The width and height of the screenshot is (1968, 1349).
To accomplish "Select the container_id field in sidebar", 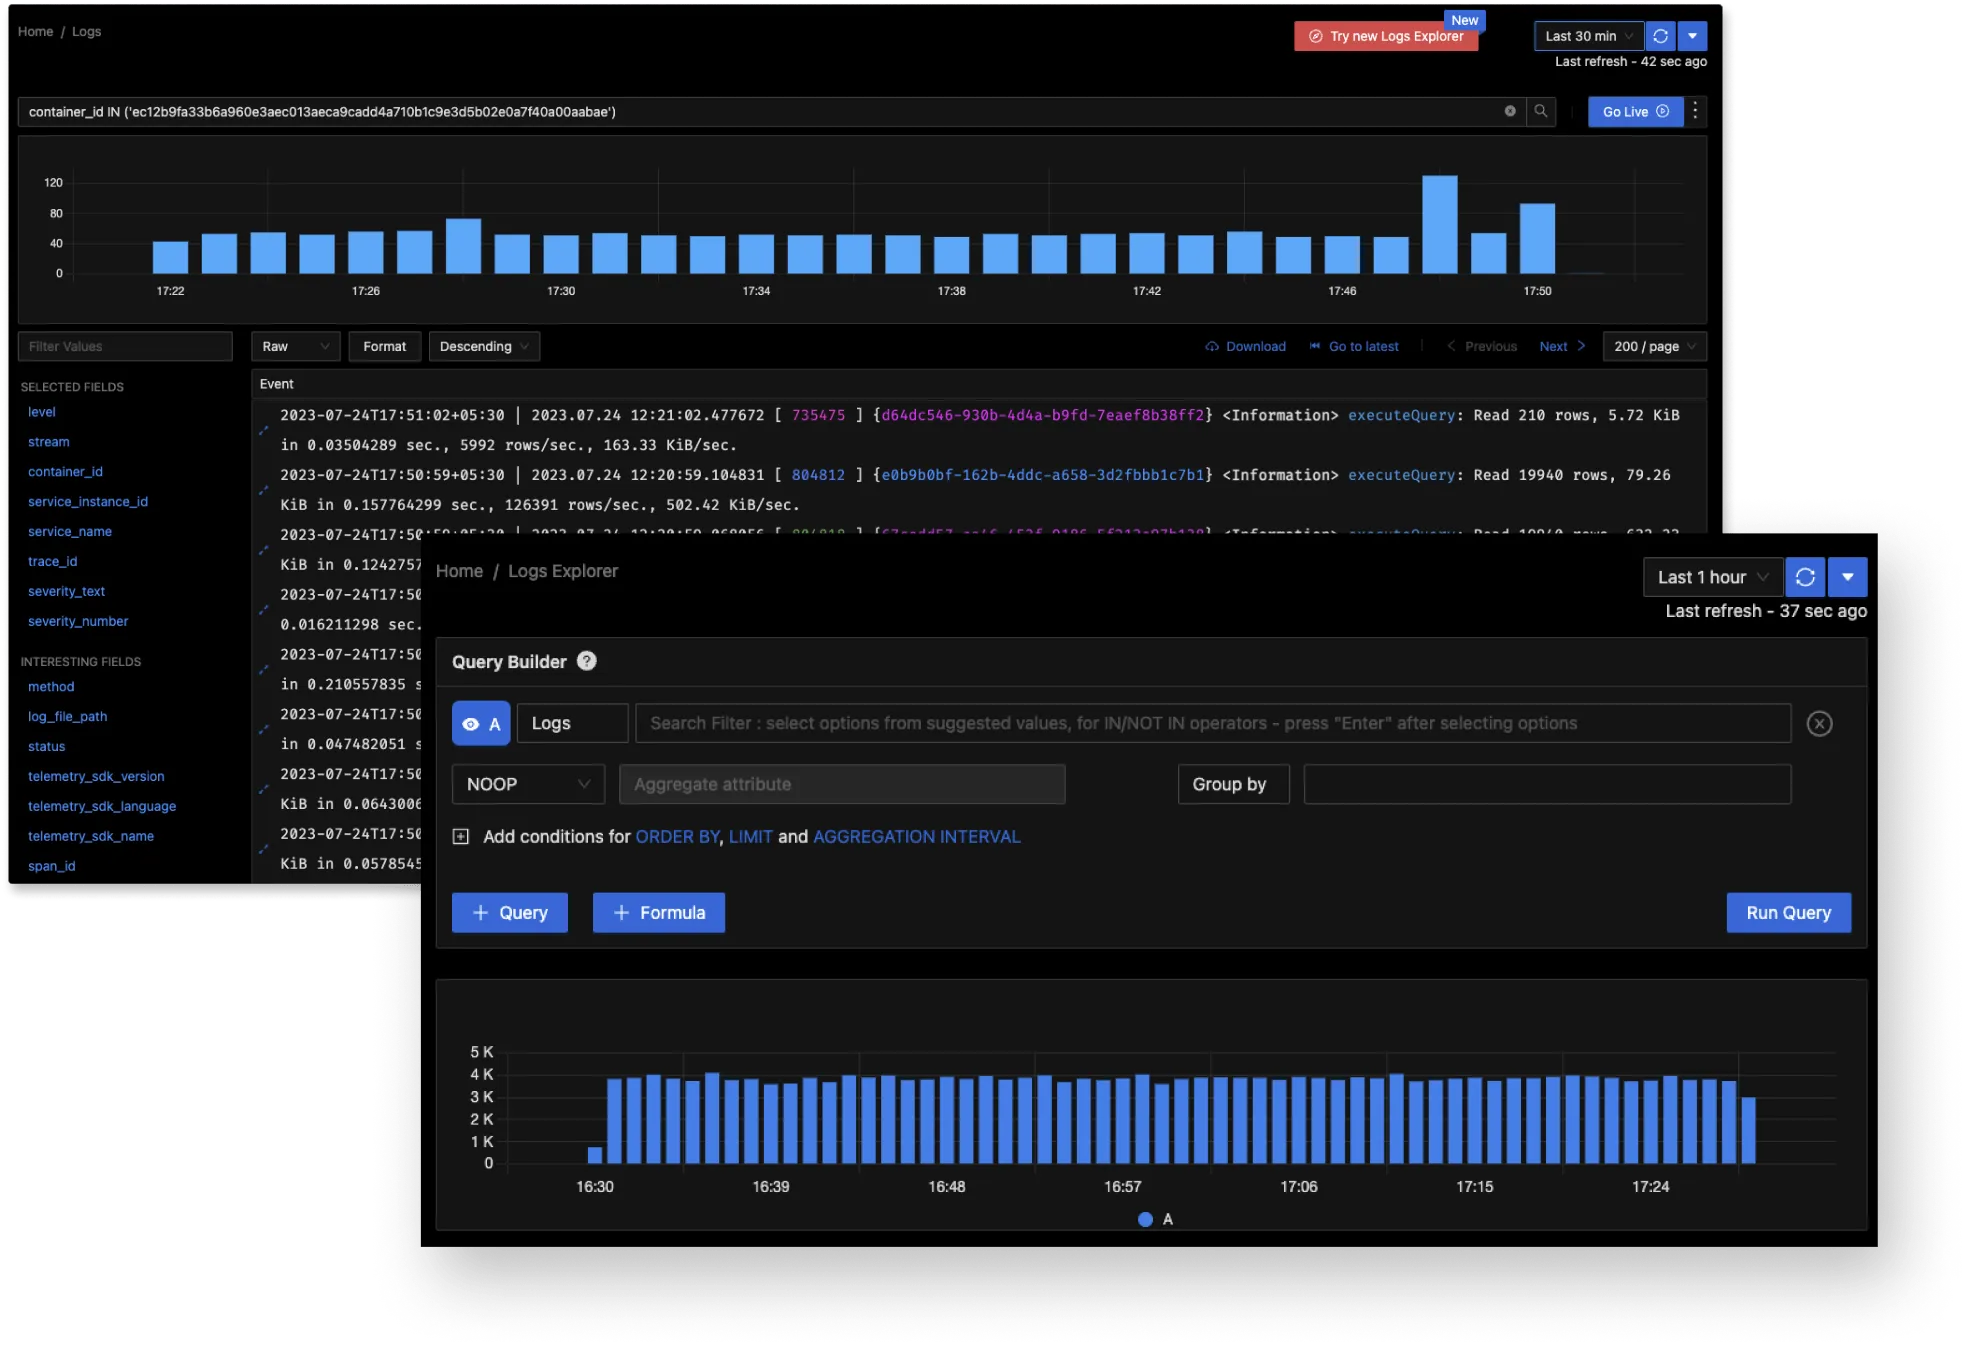I will click(65, 472).
